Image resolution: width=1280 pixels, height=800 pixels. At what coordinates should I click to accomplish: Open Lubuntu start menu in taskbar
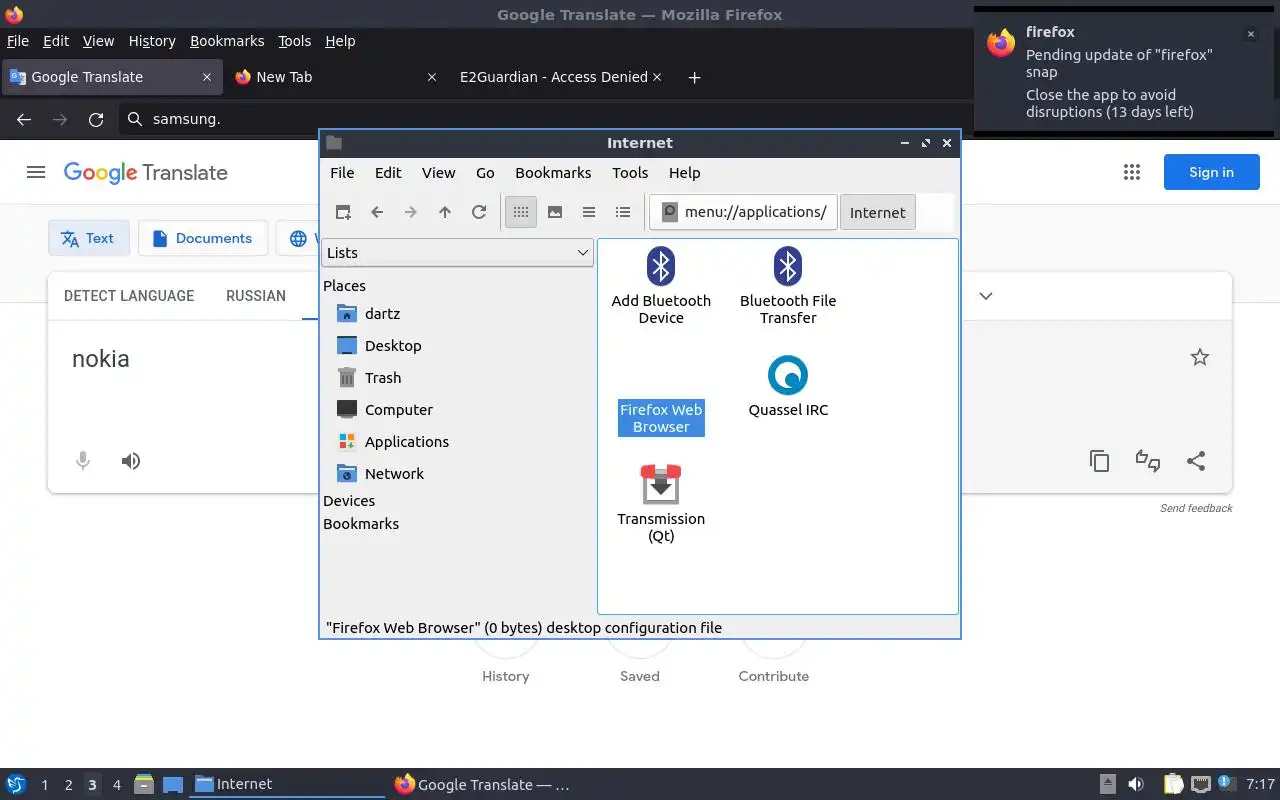[16, 784]
